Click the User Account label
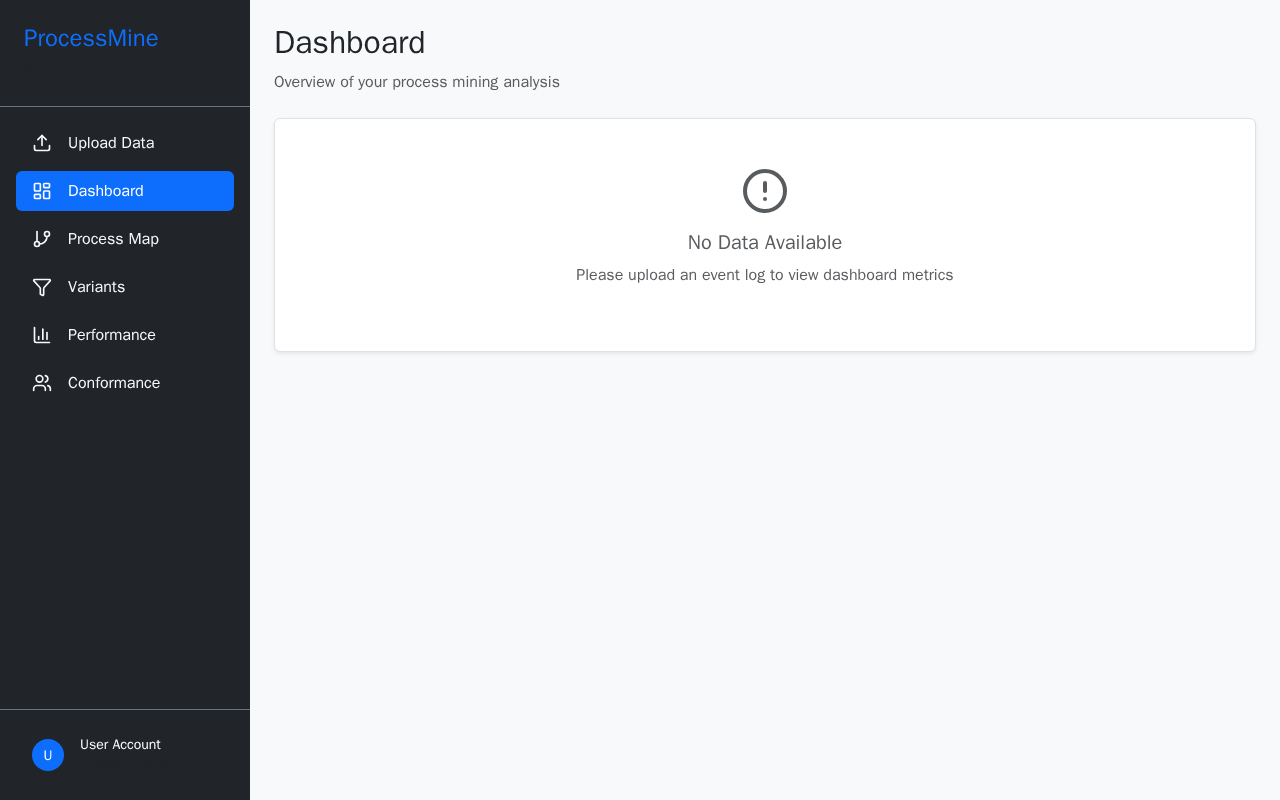 [x=120, y=745]
